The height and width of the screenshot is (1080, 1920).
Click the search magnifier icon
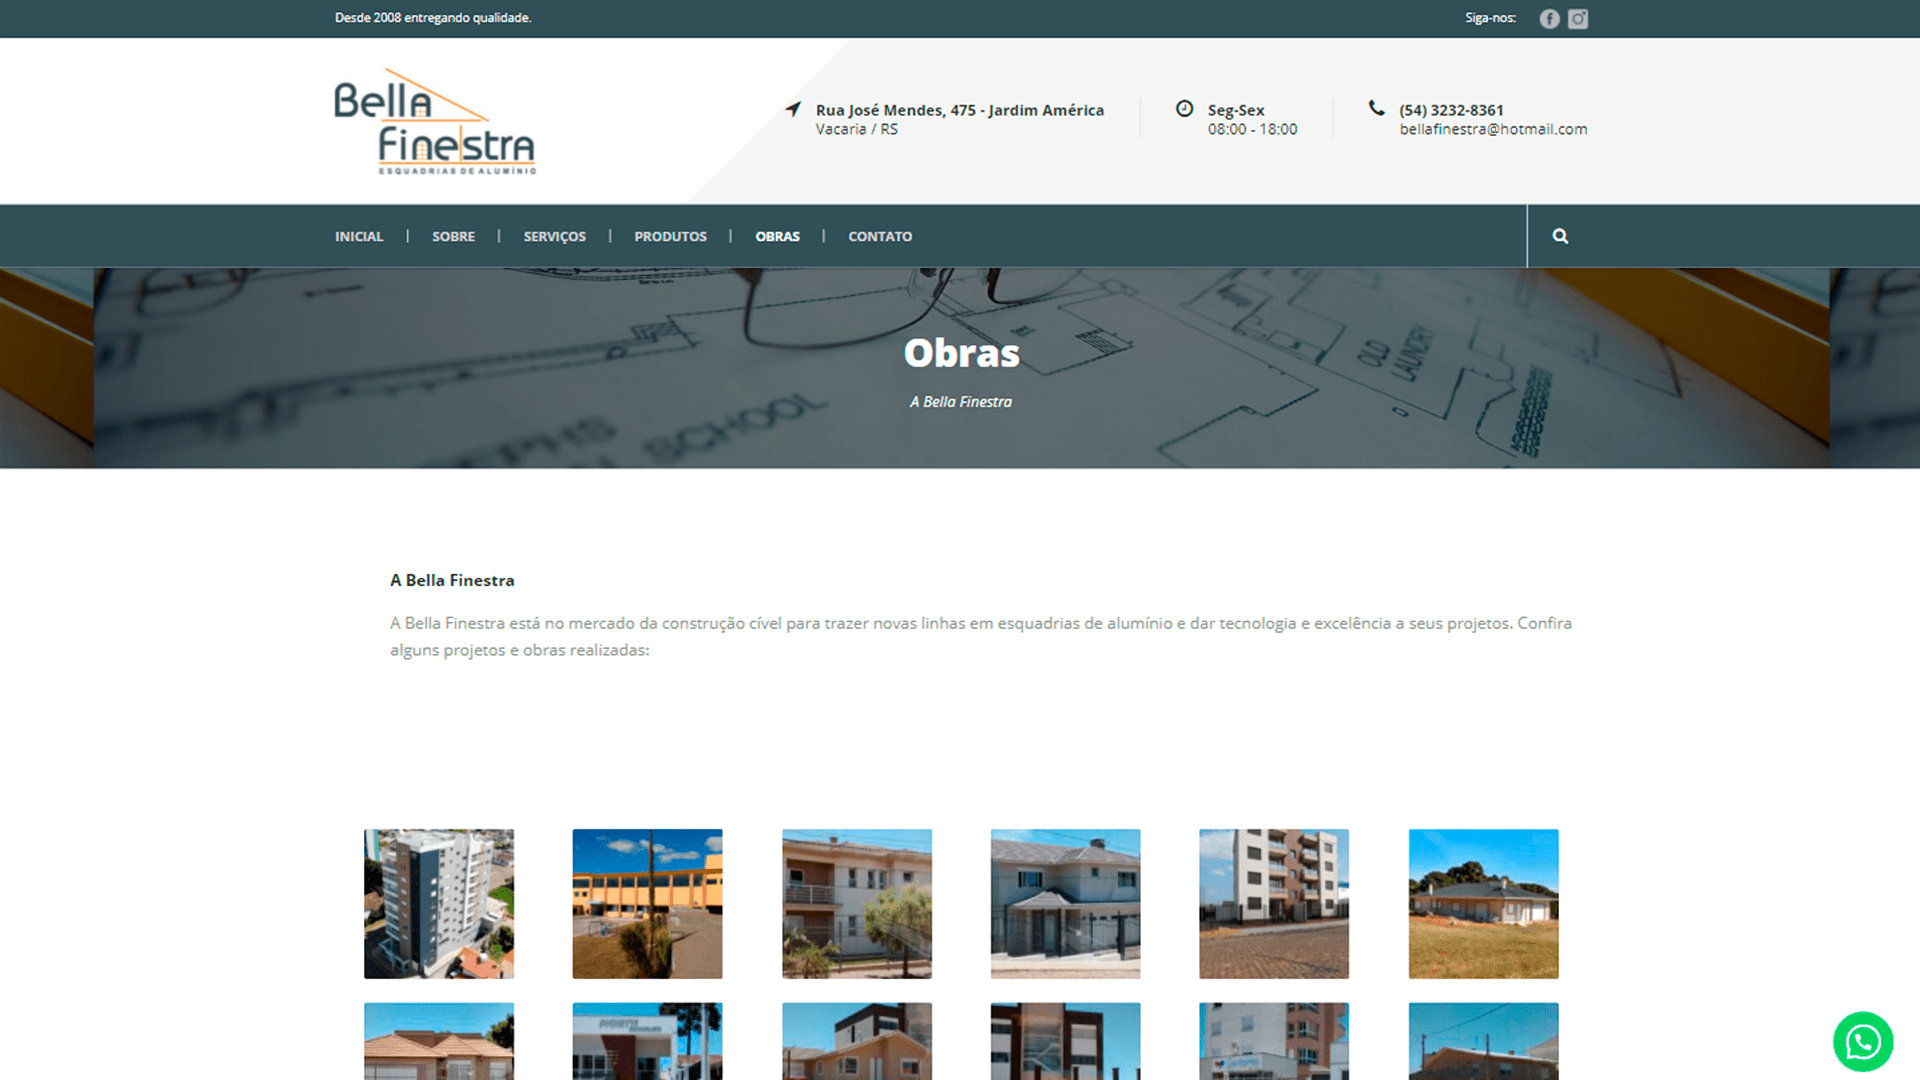coord(1560,236)
